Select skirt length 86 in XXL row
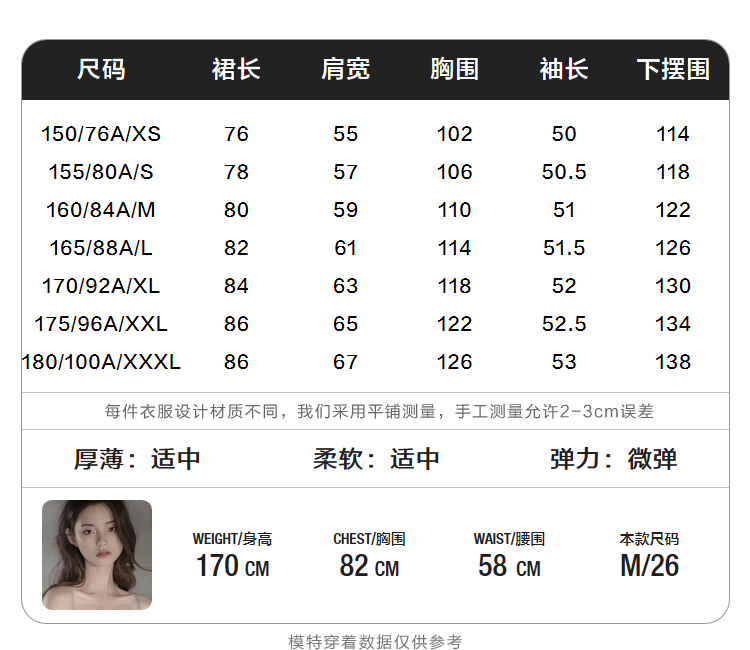The height and width of the screenshot is (650, 750). click(x=236, y=324)
